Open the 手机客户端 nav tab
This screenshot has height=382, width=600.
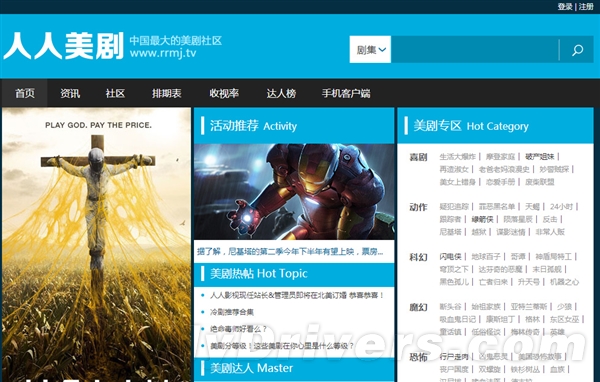pyautogui.click(x=346, y=93)
